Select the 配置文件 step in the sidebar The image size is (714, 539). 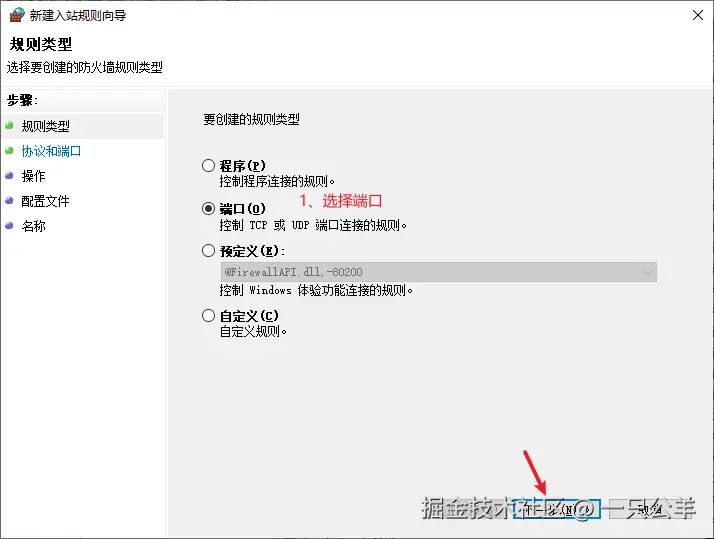[x=45, y=201]
